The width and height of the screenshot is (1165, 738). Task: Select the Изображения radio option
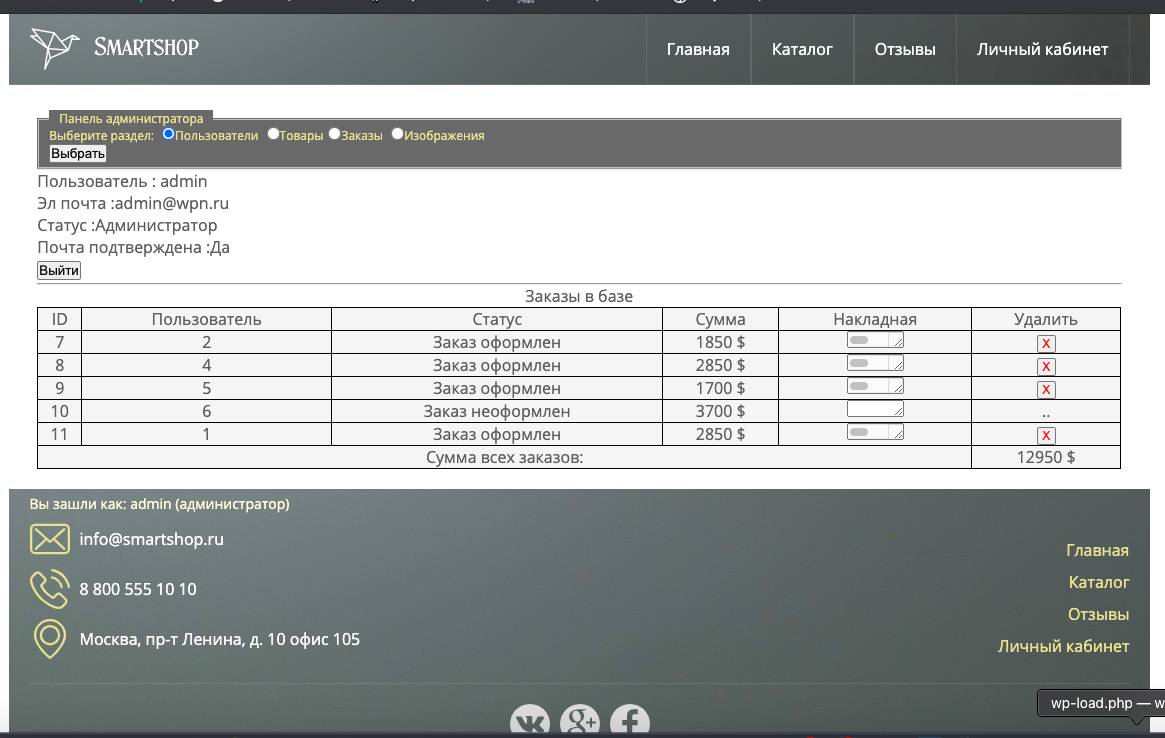pos(397,134)
